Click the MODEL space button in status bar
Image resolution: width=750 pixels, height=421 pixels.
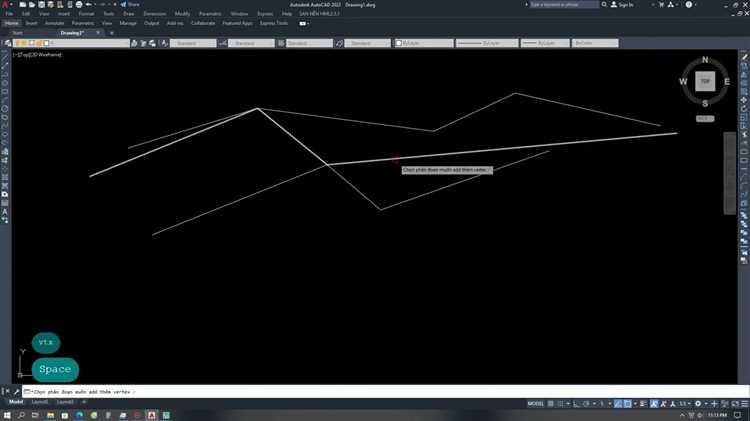click(x=535, y=404)
